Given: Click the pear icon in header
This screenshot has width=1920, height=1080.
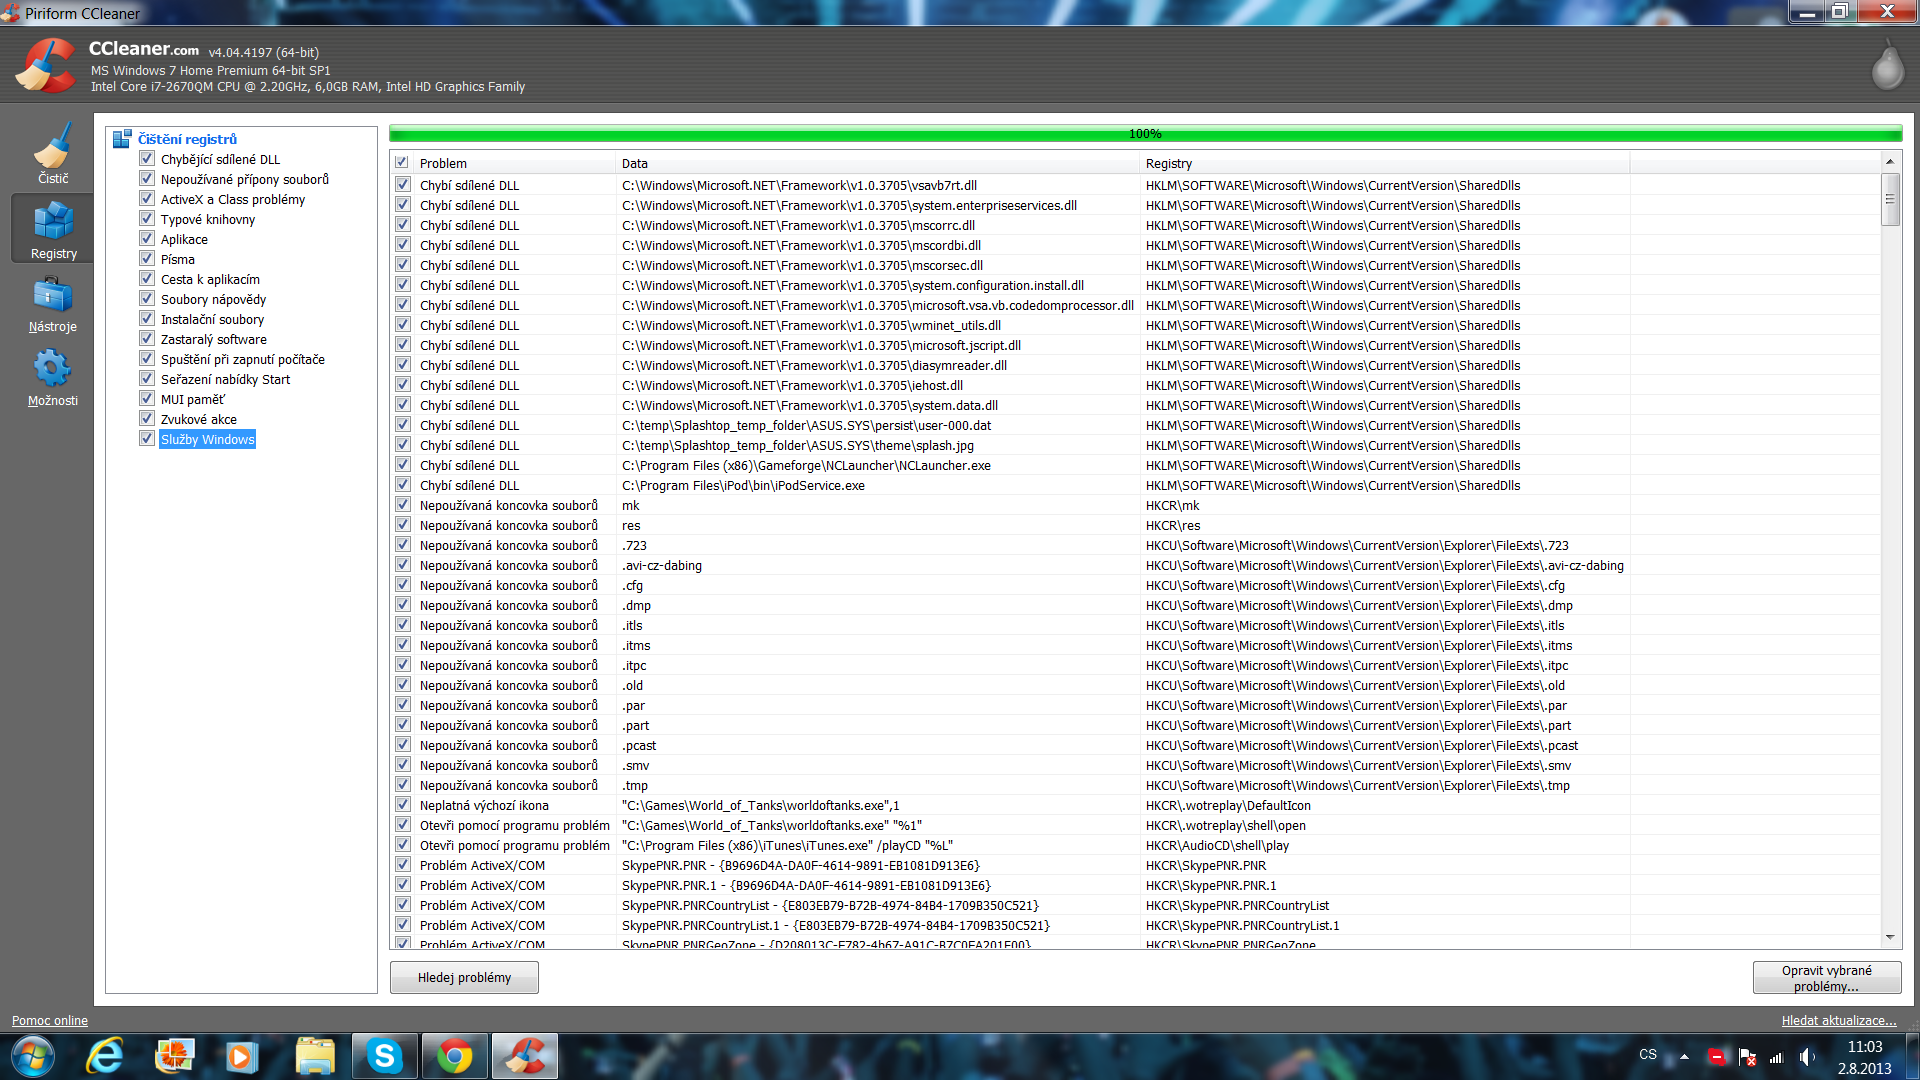Looking at the screenshot, I should click(1887, 66).
